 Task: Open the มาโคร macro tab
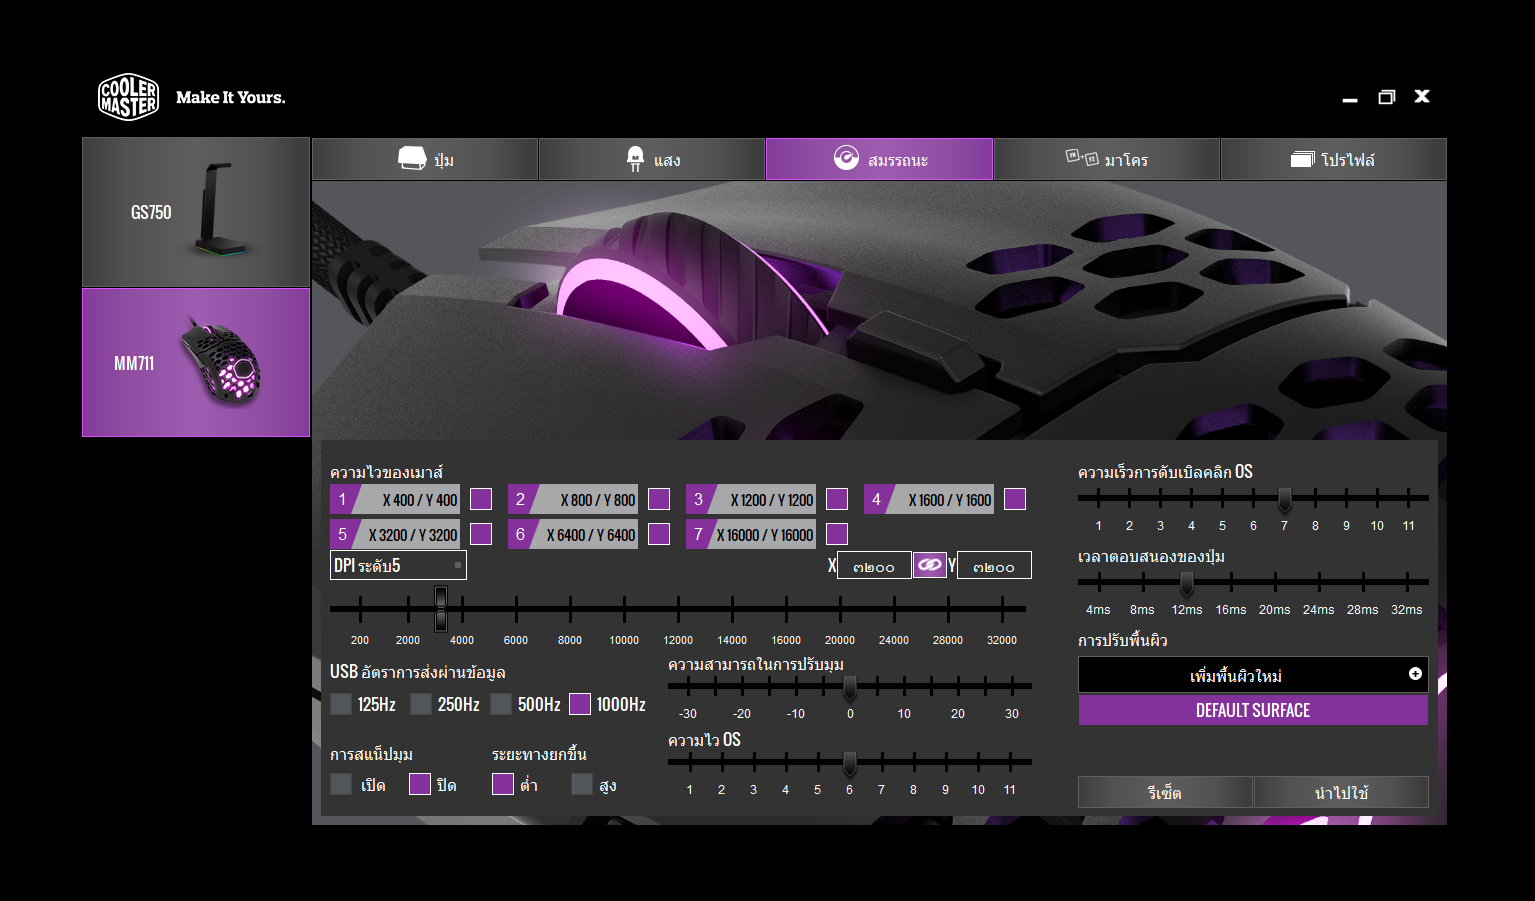tap(1107, 159)
